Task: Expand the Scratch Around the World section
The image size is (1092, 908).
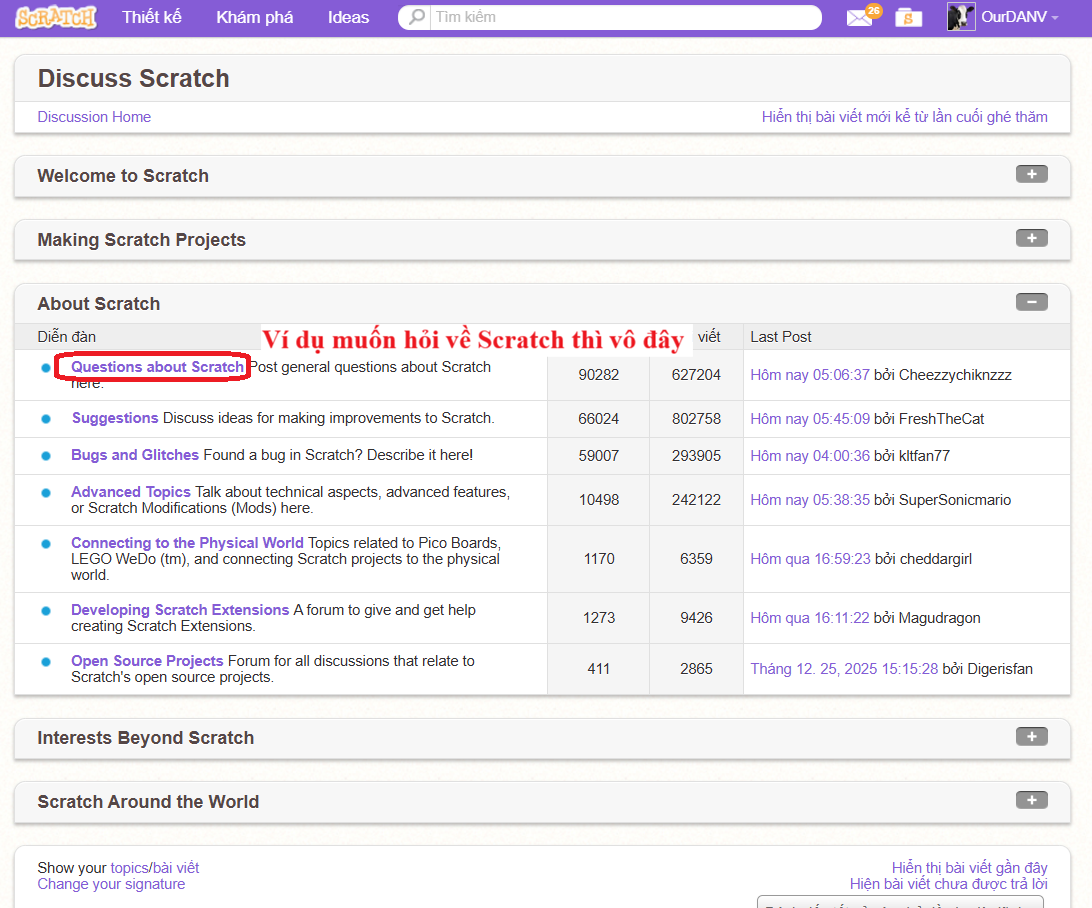Action: click(x=1031, y=800)
